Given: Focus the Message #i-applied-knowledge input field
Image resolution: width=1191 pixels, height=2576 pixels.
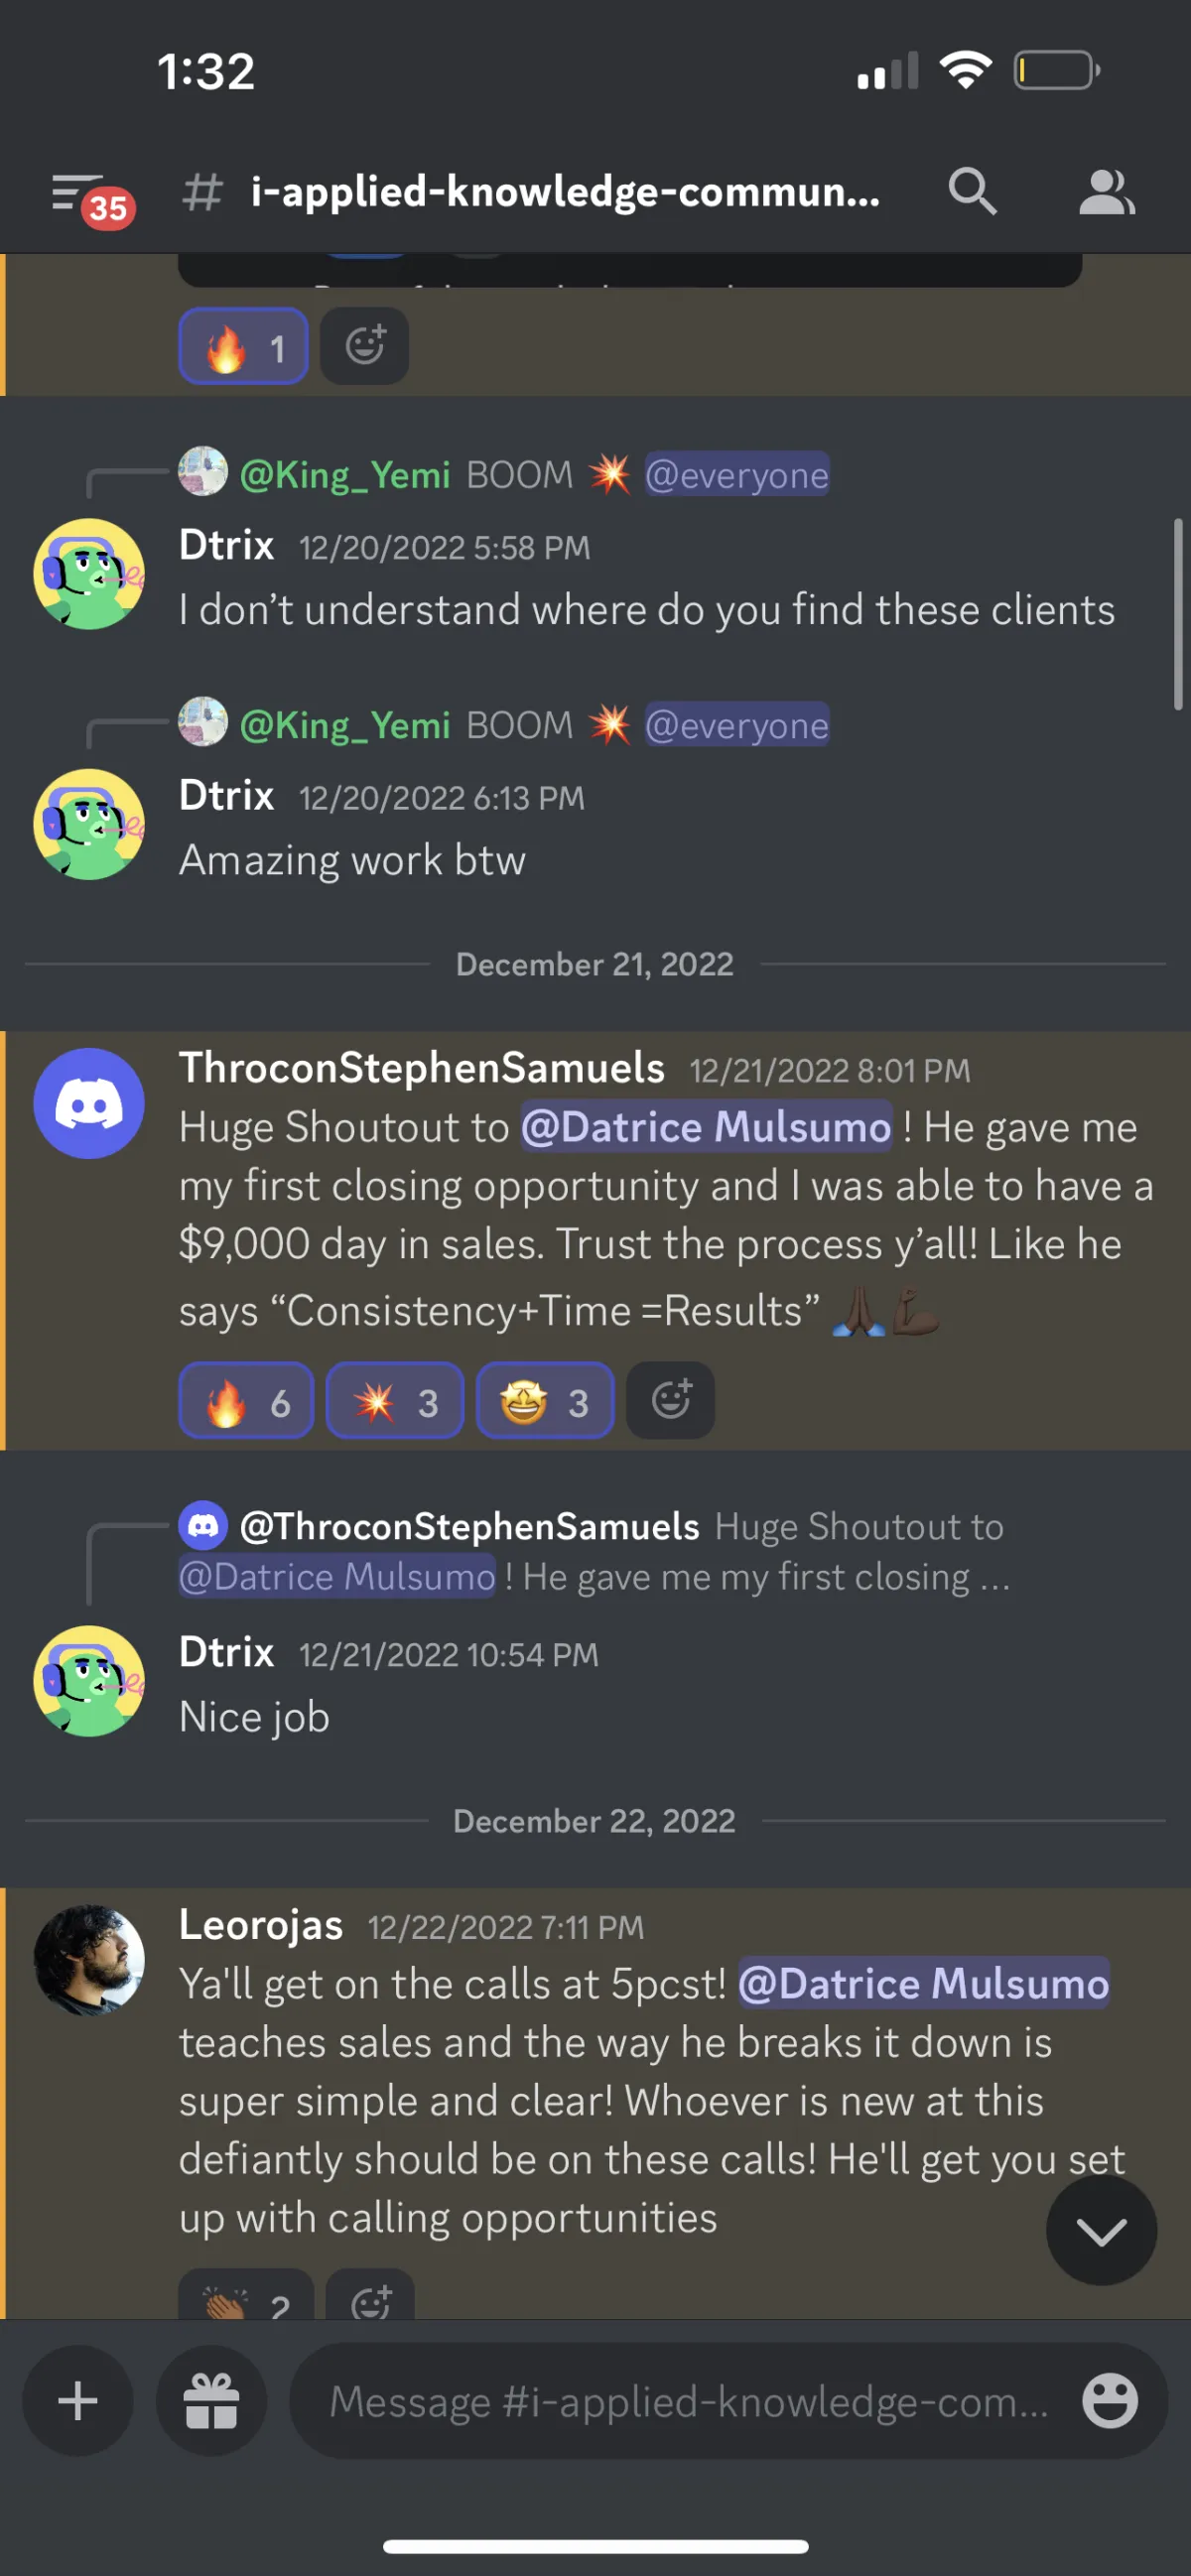Looking at the screenshot, I should [689, 2401].
